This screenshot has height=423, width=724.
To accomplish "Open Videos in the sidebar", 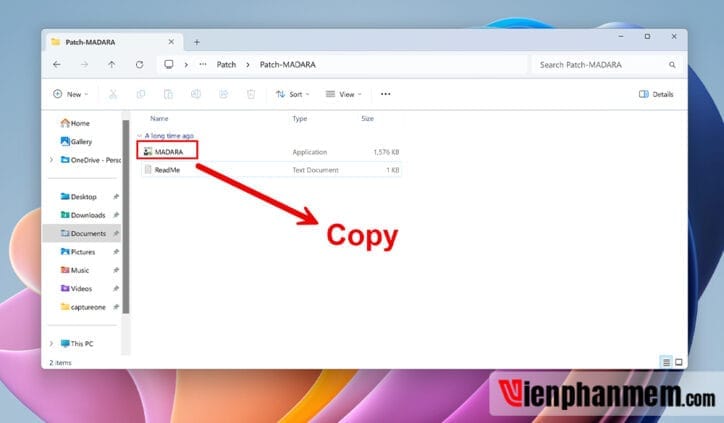I will [x=76, y=289].
